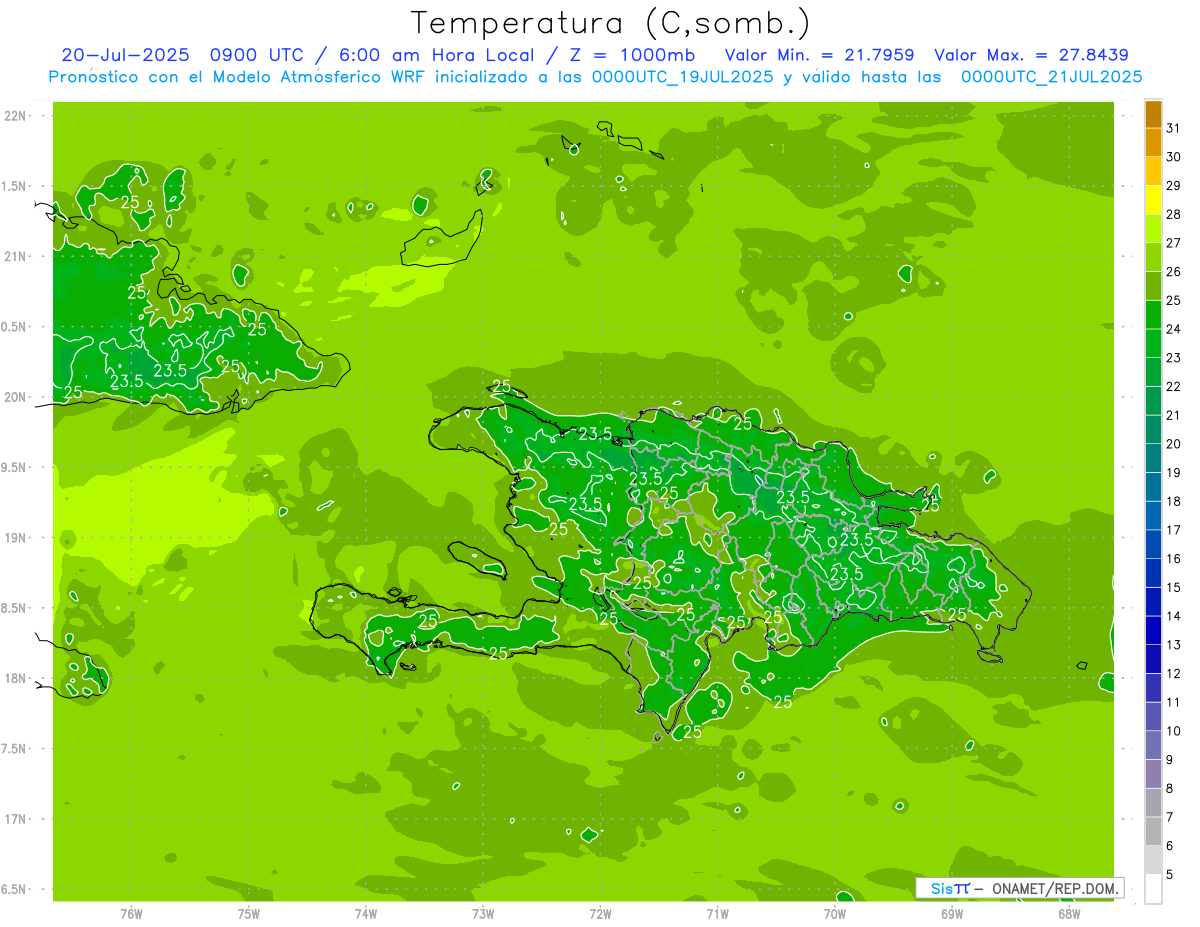
Task: Click the "72W" longitude axis label
Action: tap(600, 914)
